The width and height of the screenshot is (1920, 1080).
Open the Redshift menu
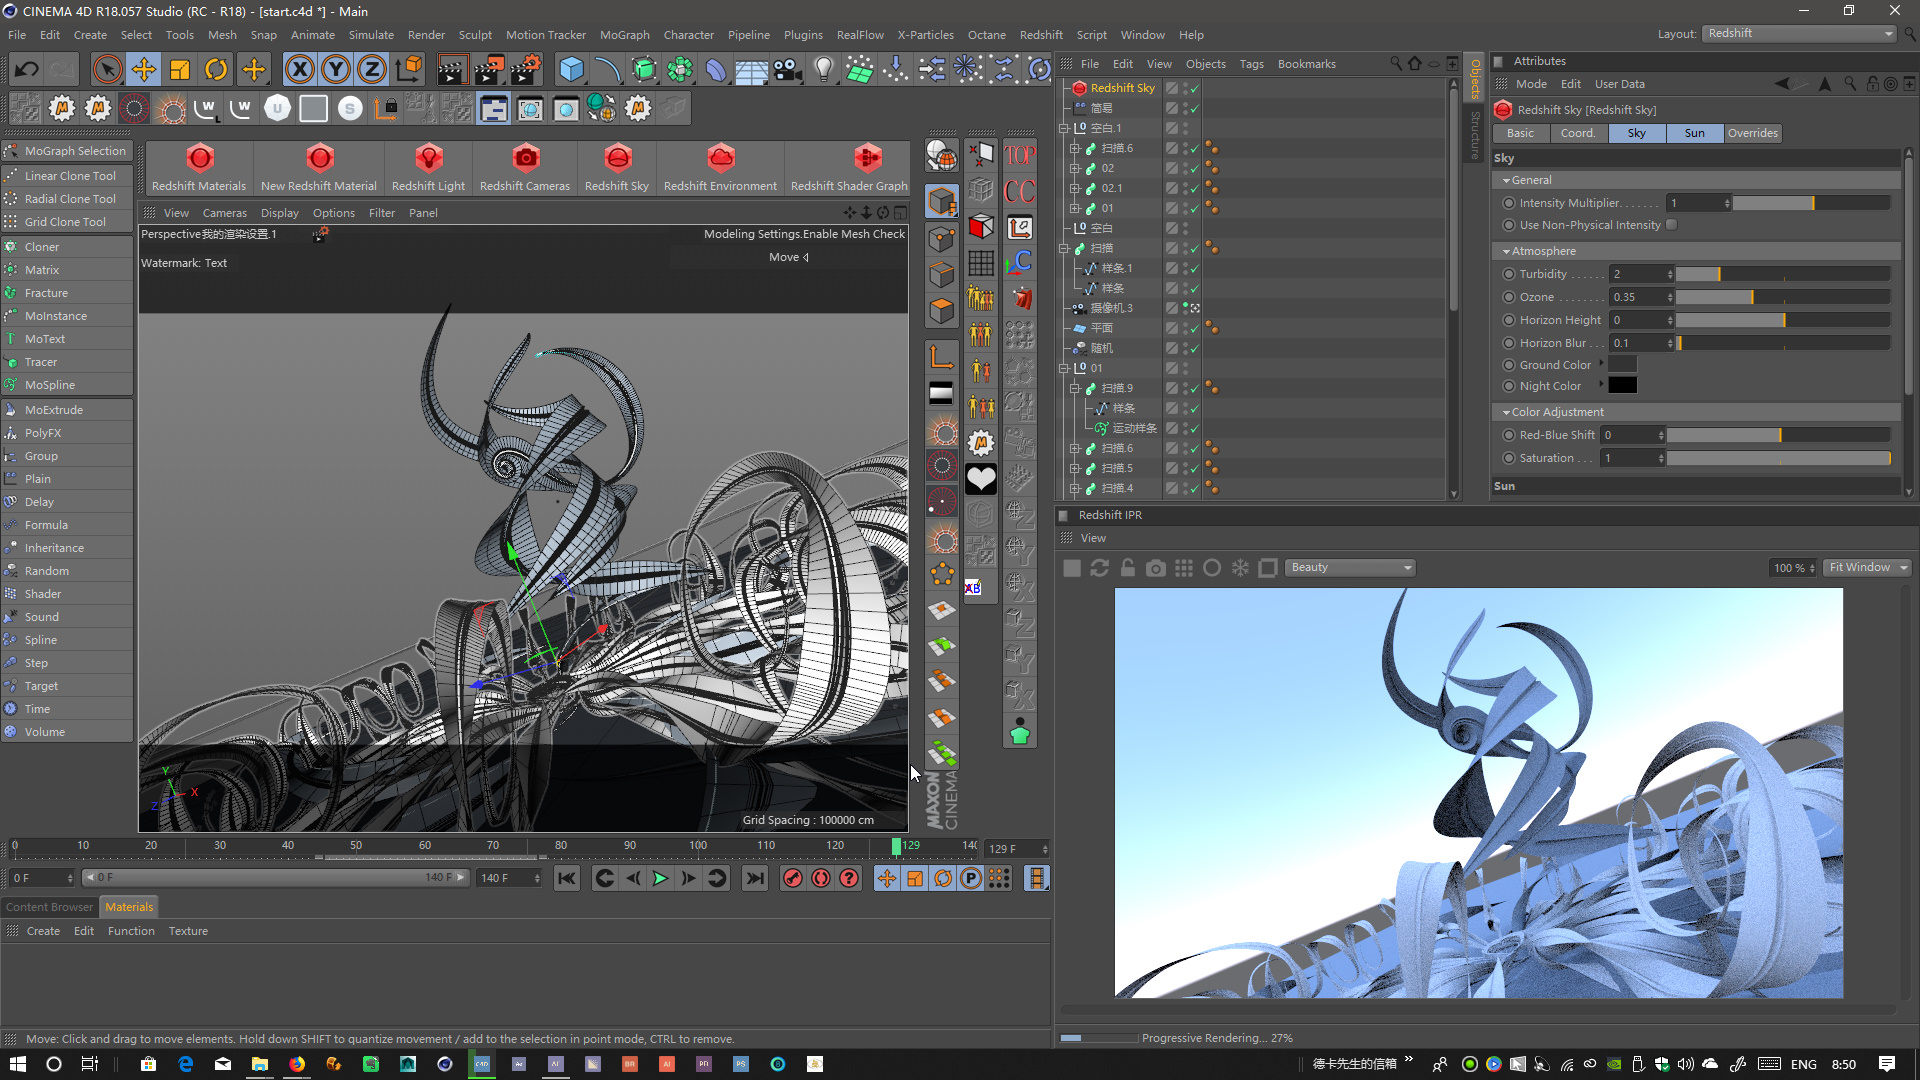click(x=1041, y=35)
